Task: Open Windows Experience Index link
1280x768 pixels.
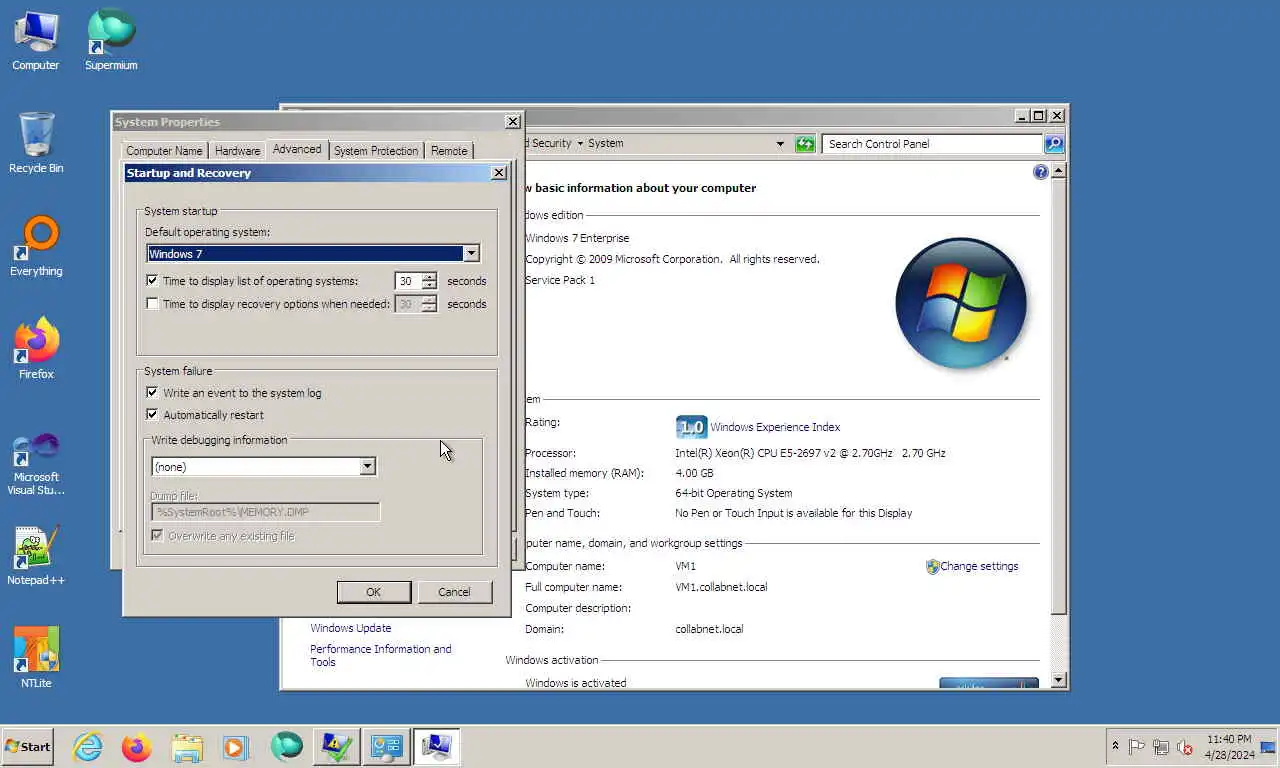Action: 775,427
